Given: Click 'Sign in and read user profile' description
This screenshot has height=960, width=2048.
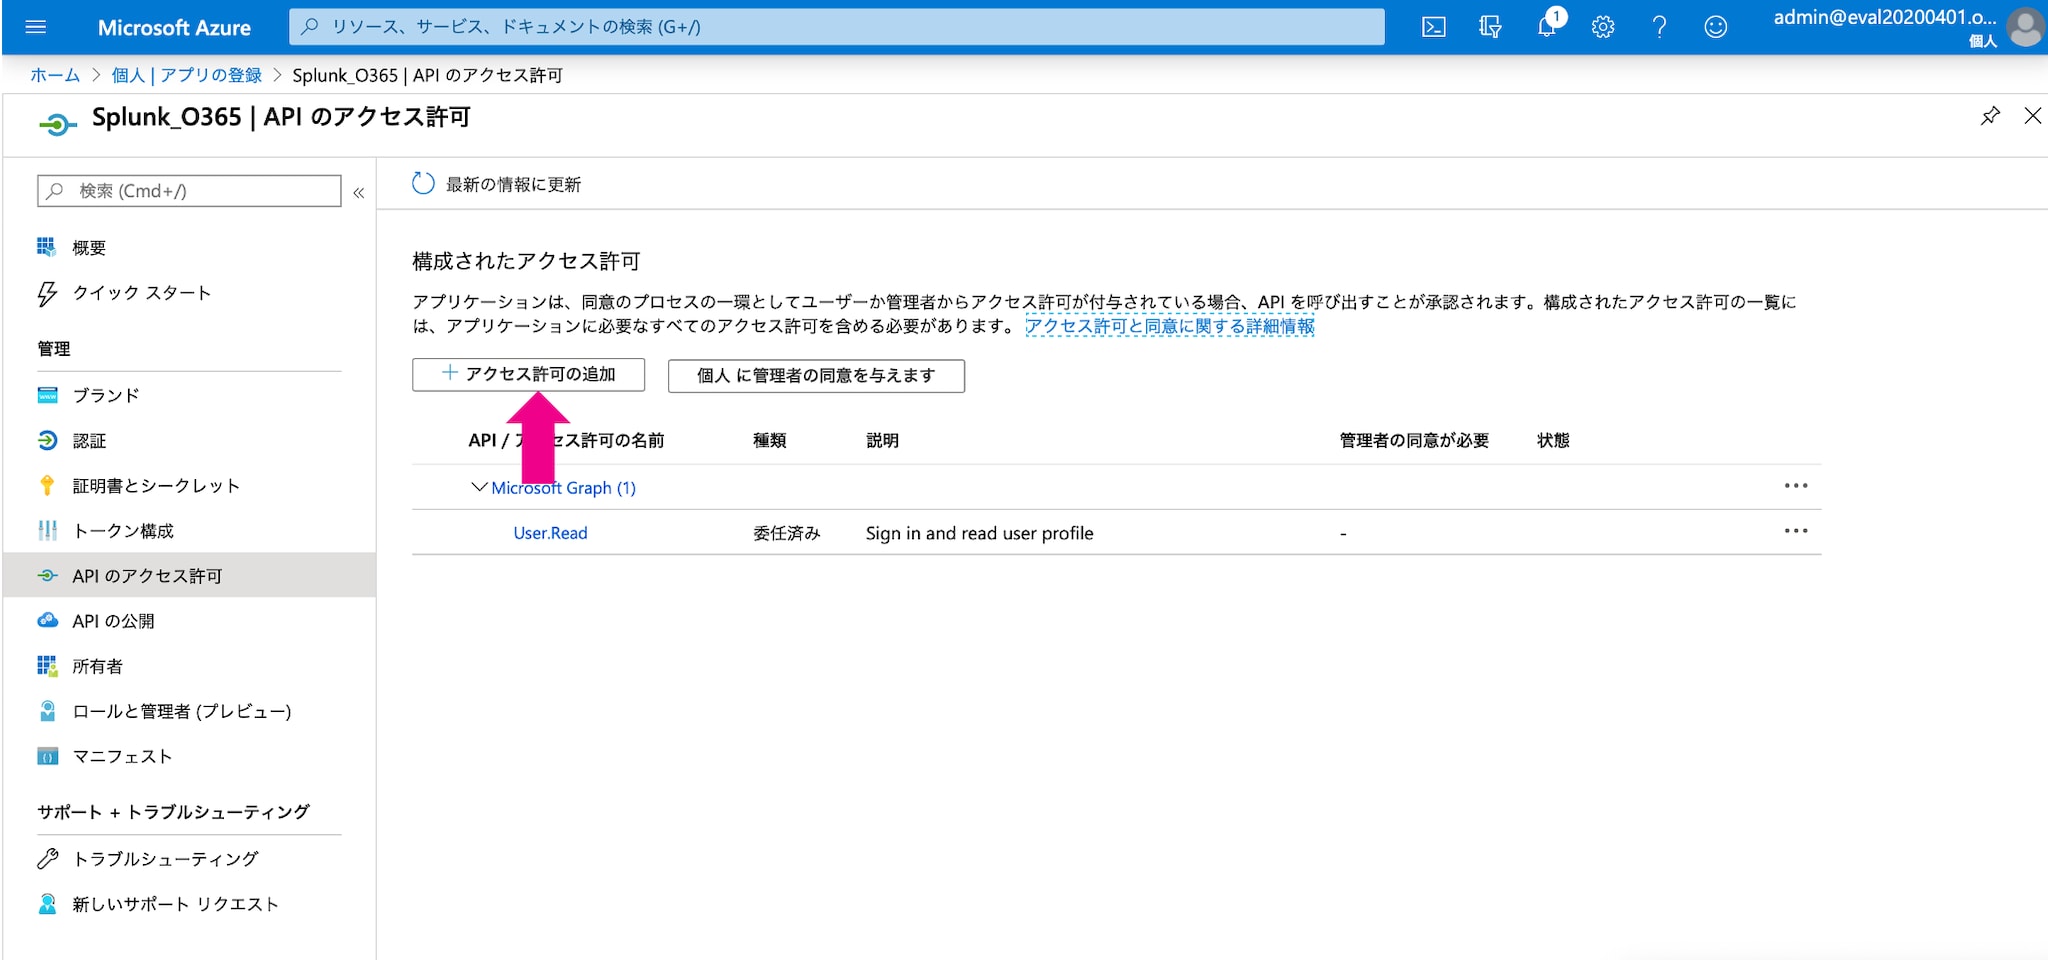Looking at the screenshot, I should pos(980,533).
